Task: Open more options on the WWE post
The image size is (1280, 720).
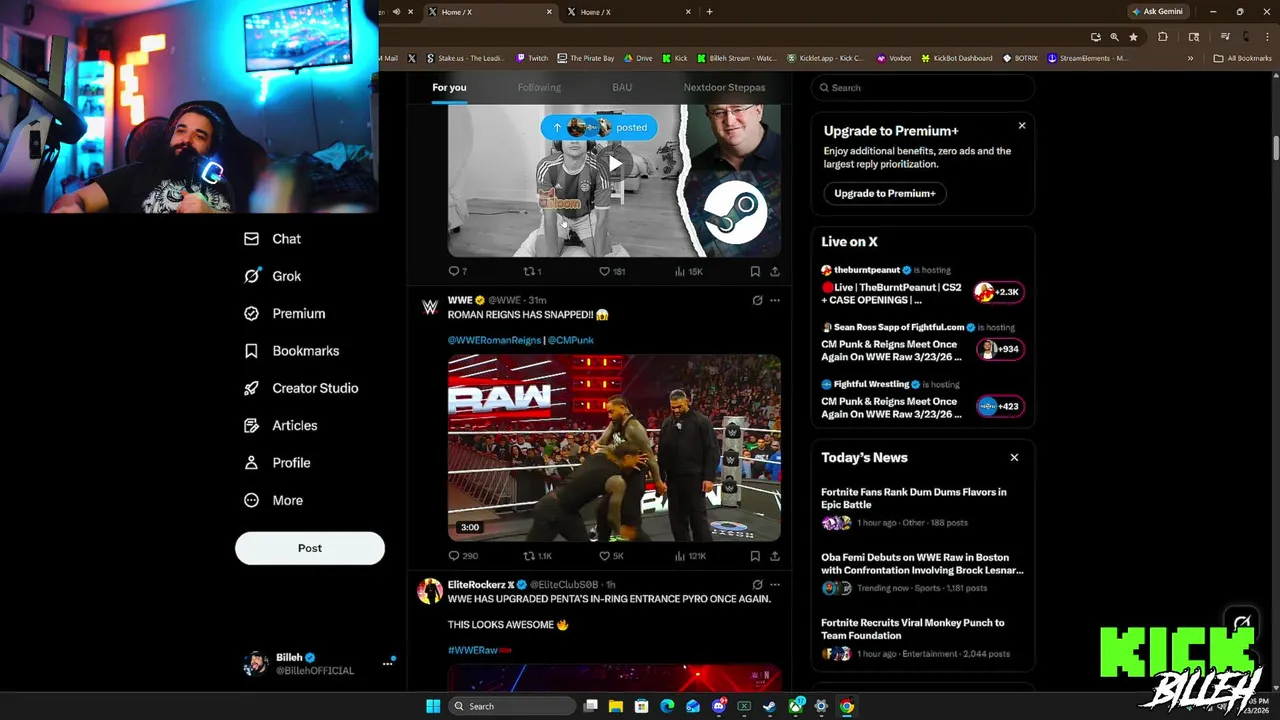Action: 774,300
